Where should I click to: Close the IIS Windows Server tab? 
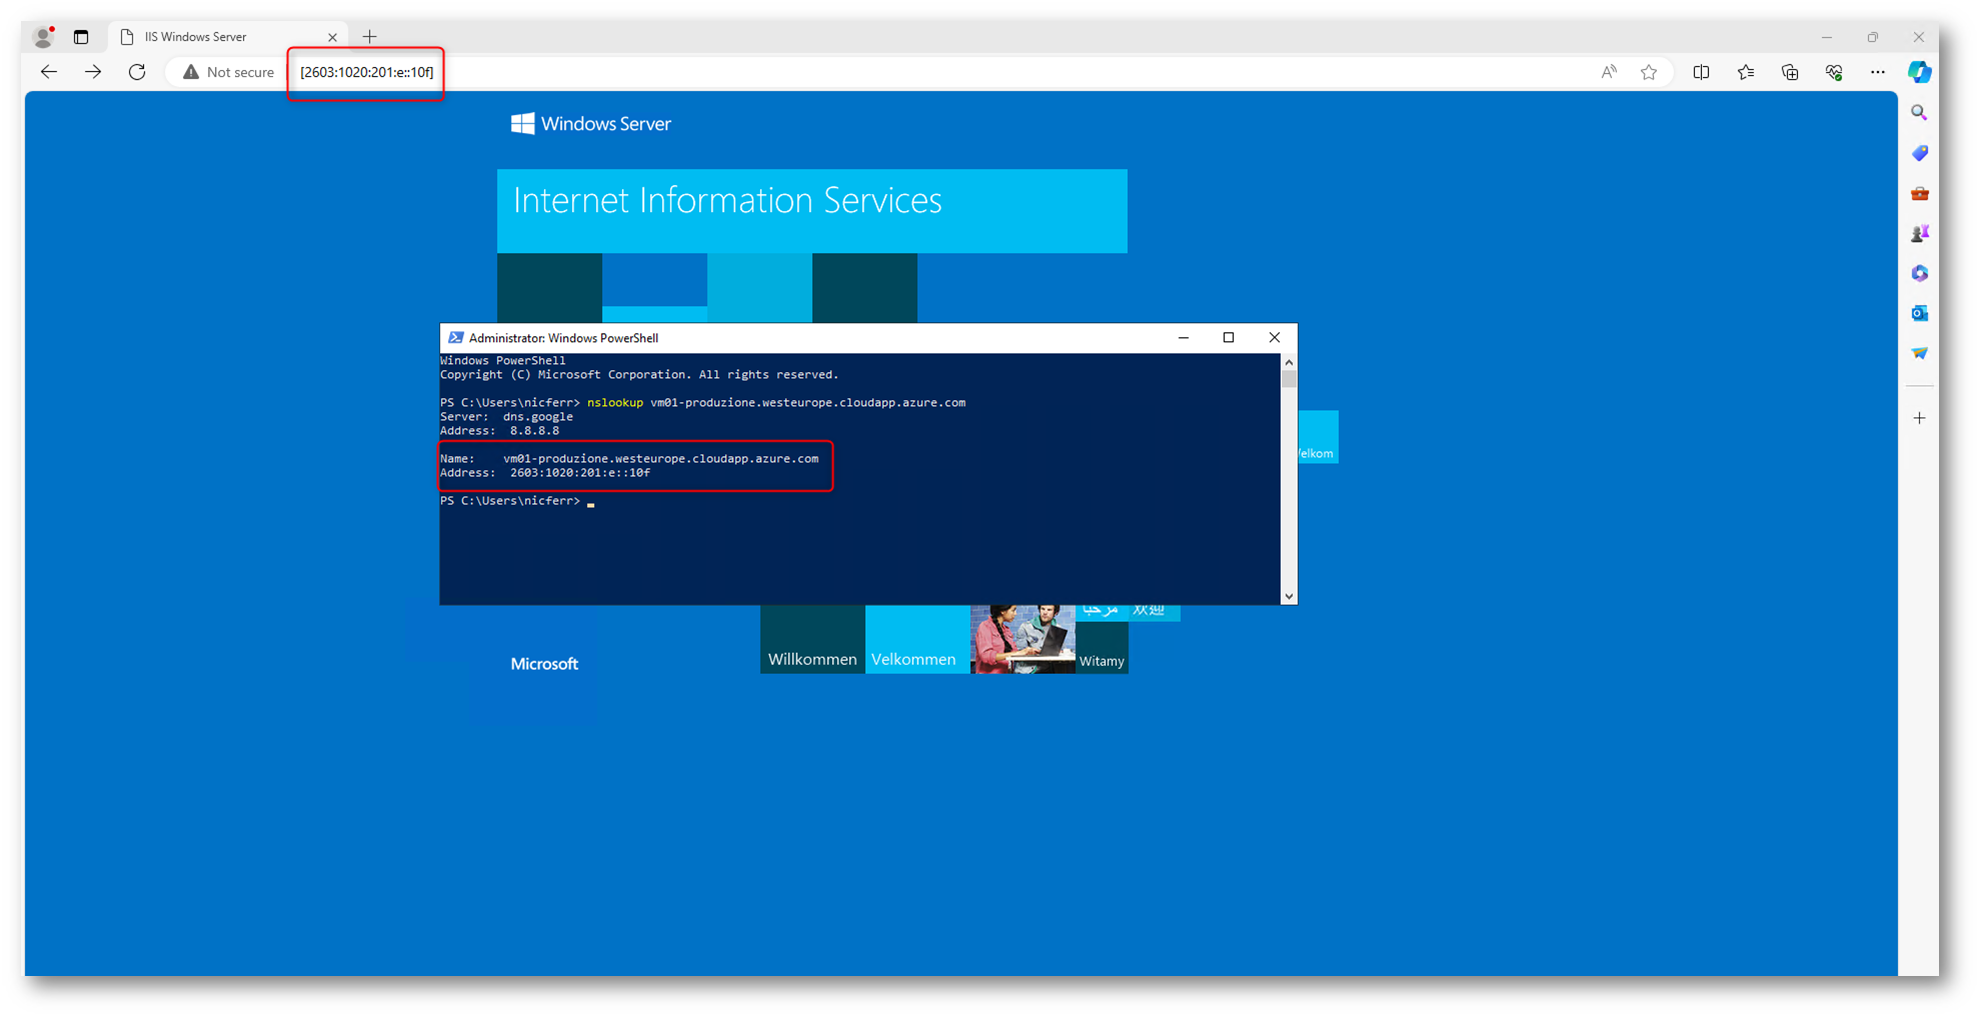pos(332,37)
